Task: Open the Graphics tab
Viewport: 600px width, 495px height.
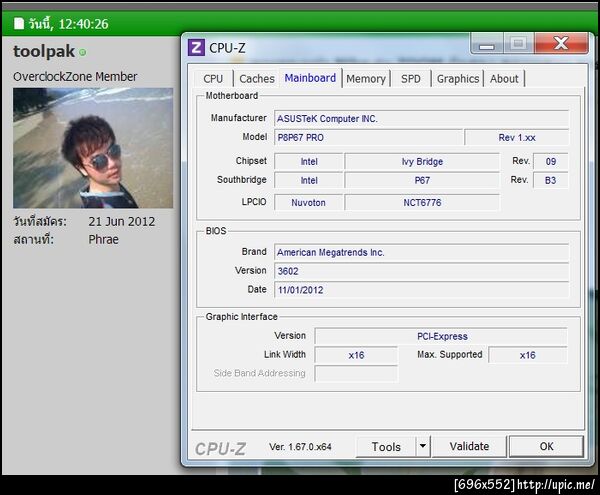Action: coord(458,79)
